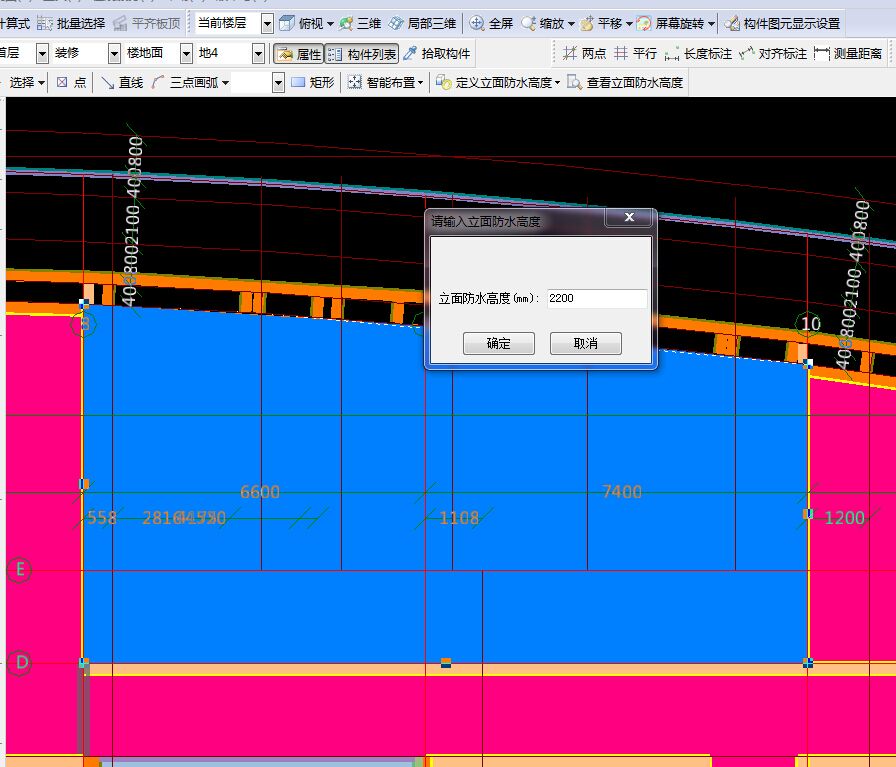Click the 长度标注 length dimension tool
The height and width of the screenshot is (767, 896).
[698, 54]
